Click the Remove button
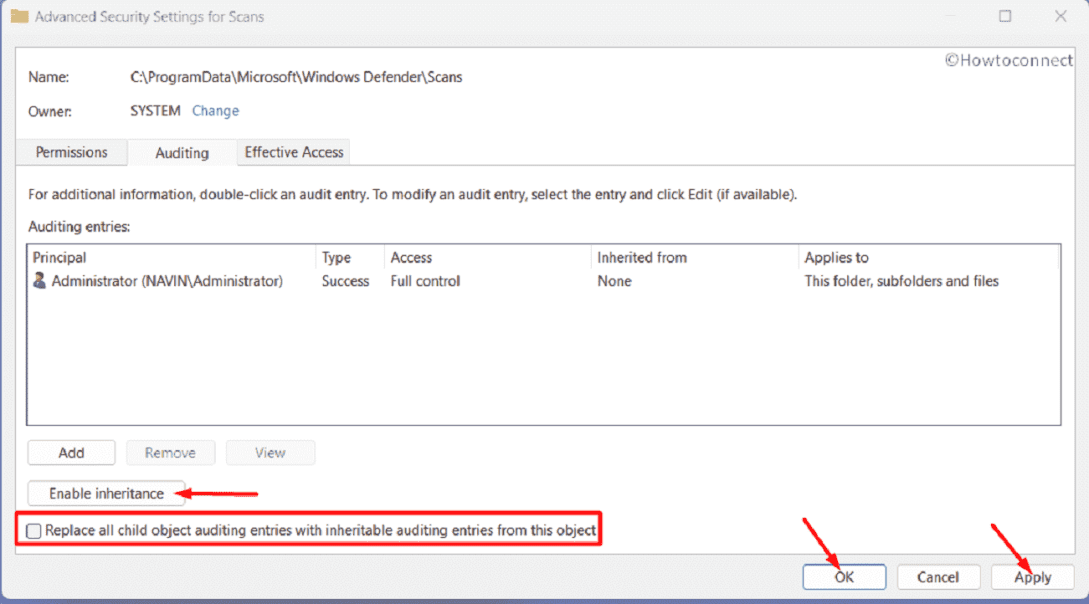Screen dimensions: 1089x604 click(170, 453)
